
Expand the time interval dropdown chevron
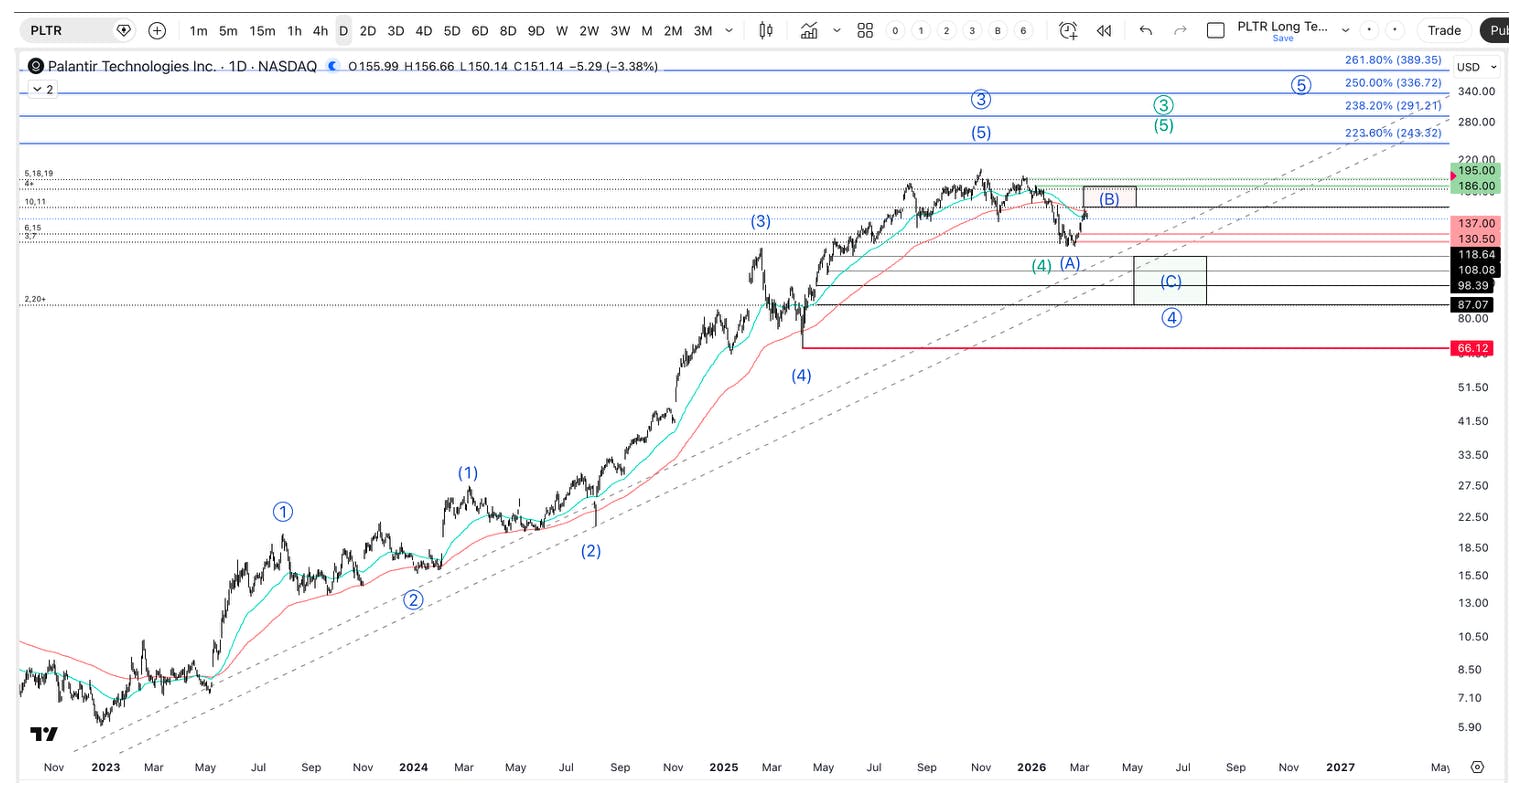tap(728, 30)
